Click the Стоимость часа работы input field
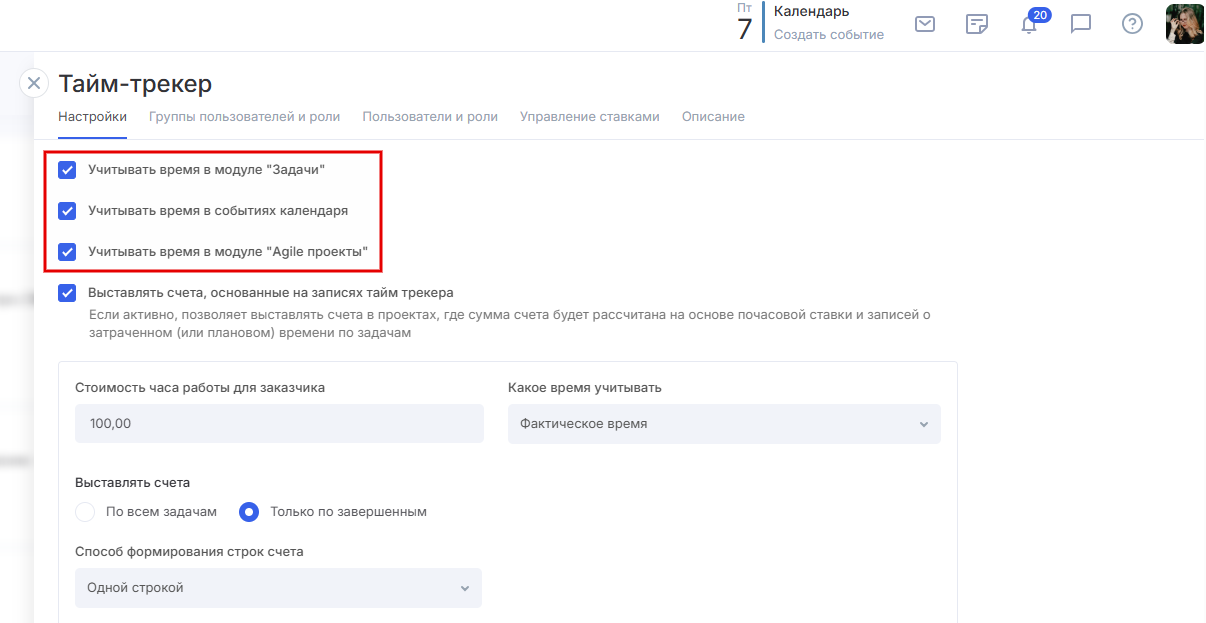This screenshot has width=1206, height=623. 279,424
